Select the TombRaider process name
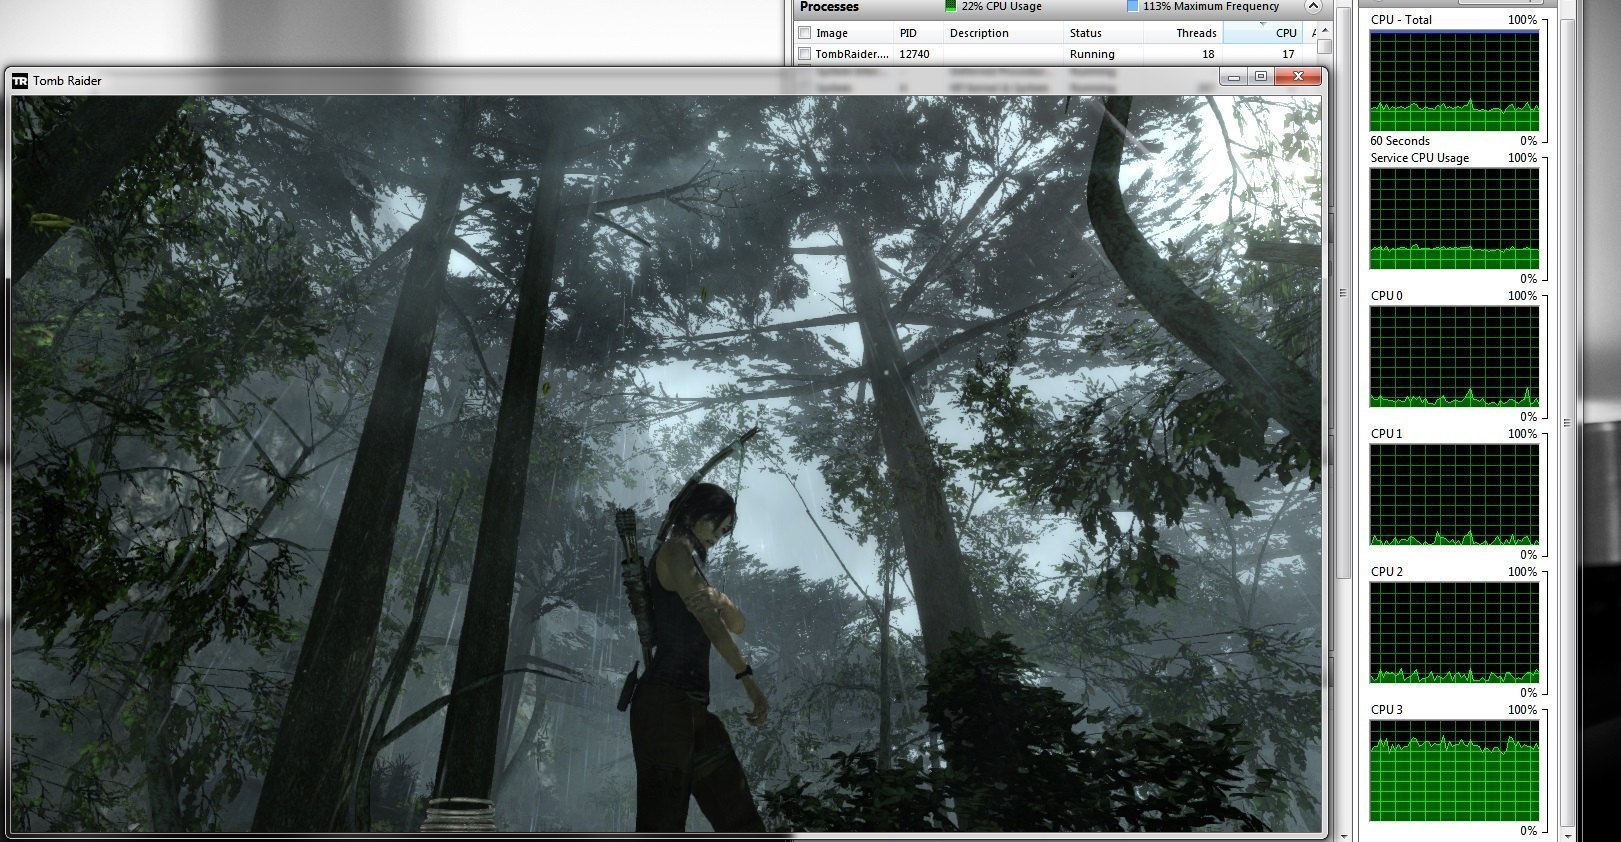Viewport: 1621px width, 842px height. pos(852,54)
